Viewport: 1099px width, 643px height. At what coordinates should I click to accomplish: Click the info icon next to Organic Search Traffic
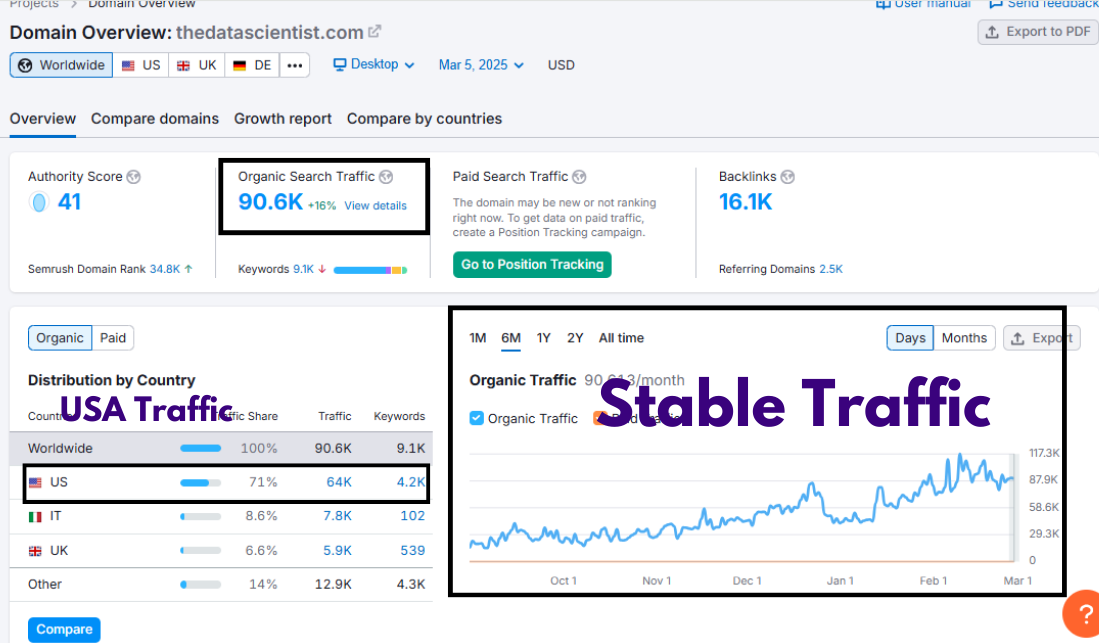[387, 177]
